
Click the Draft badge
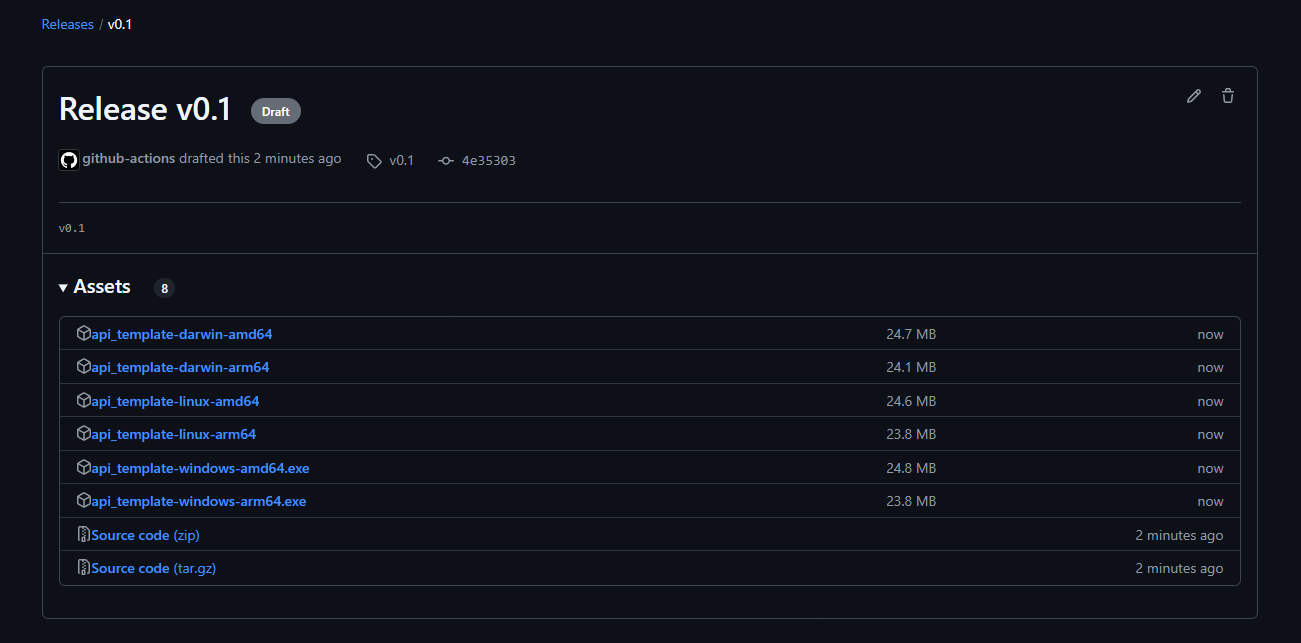pos(275,110)
